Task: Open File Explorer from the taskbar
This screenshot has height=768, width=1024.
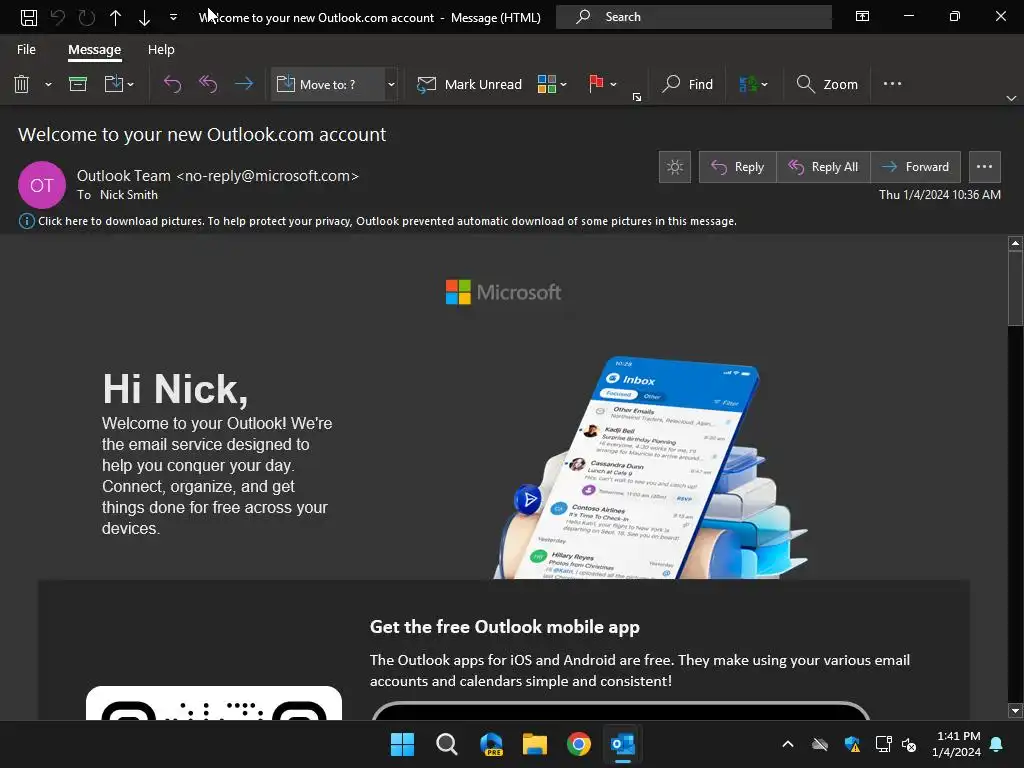Action: pos(535,744)
